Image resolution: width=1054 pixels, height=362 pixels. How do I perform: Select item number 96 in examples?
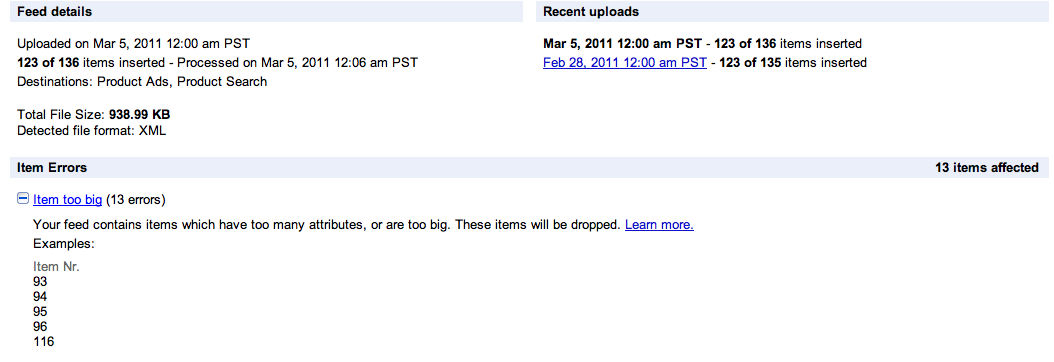click(40, 327)
